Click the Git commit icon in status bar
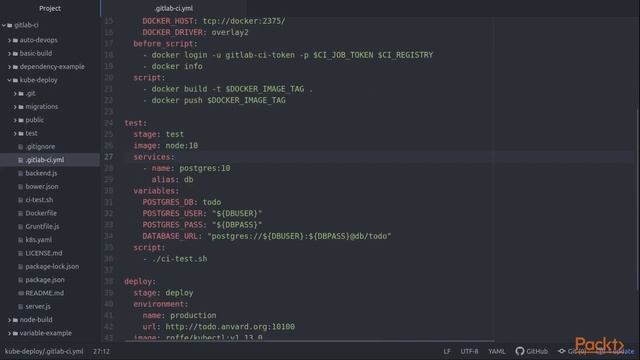The width and height of the screenshot is (640, 360). [x=562, y=351]
